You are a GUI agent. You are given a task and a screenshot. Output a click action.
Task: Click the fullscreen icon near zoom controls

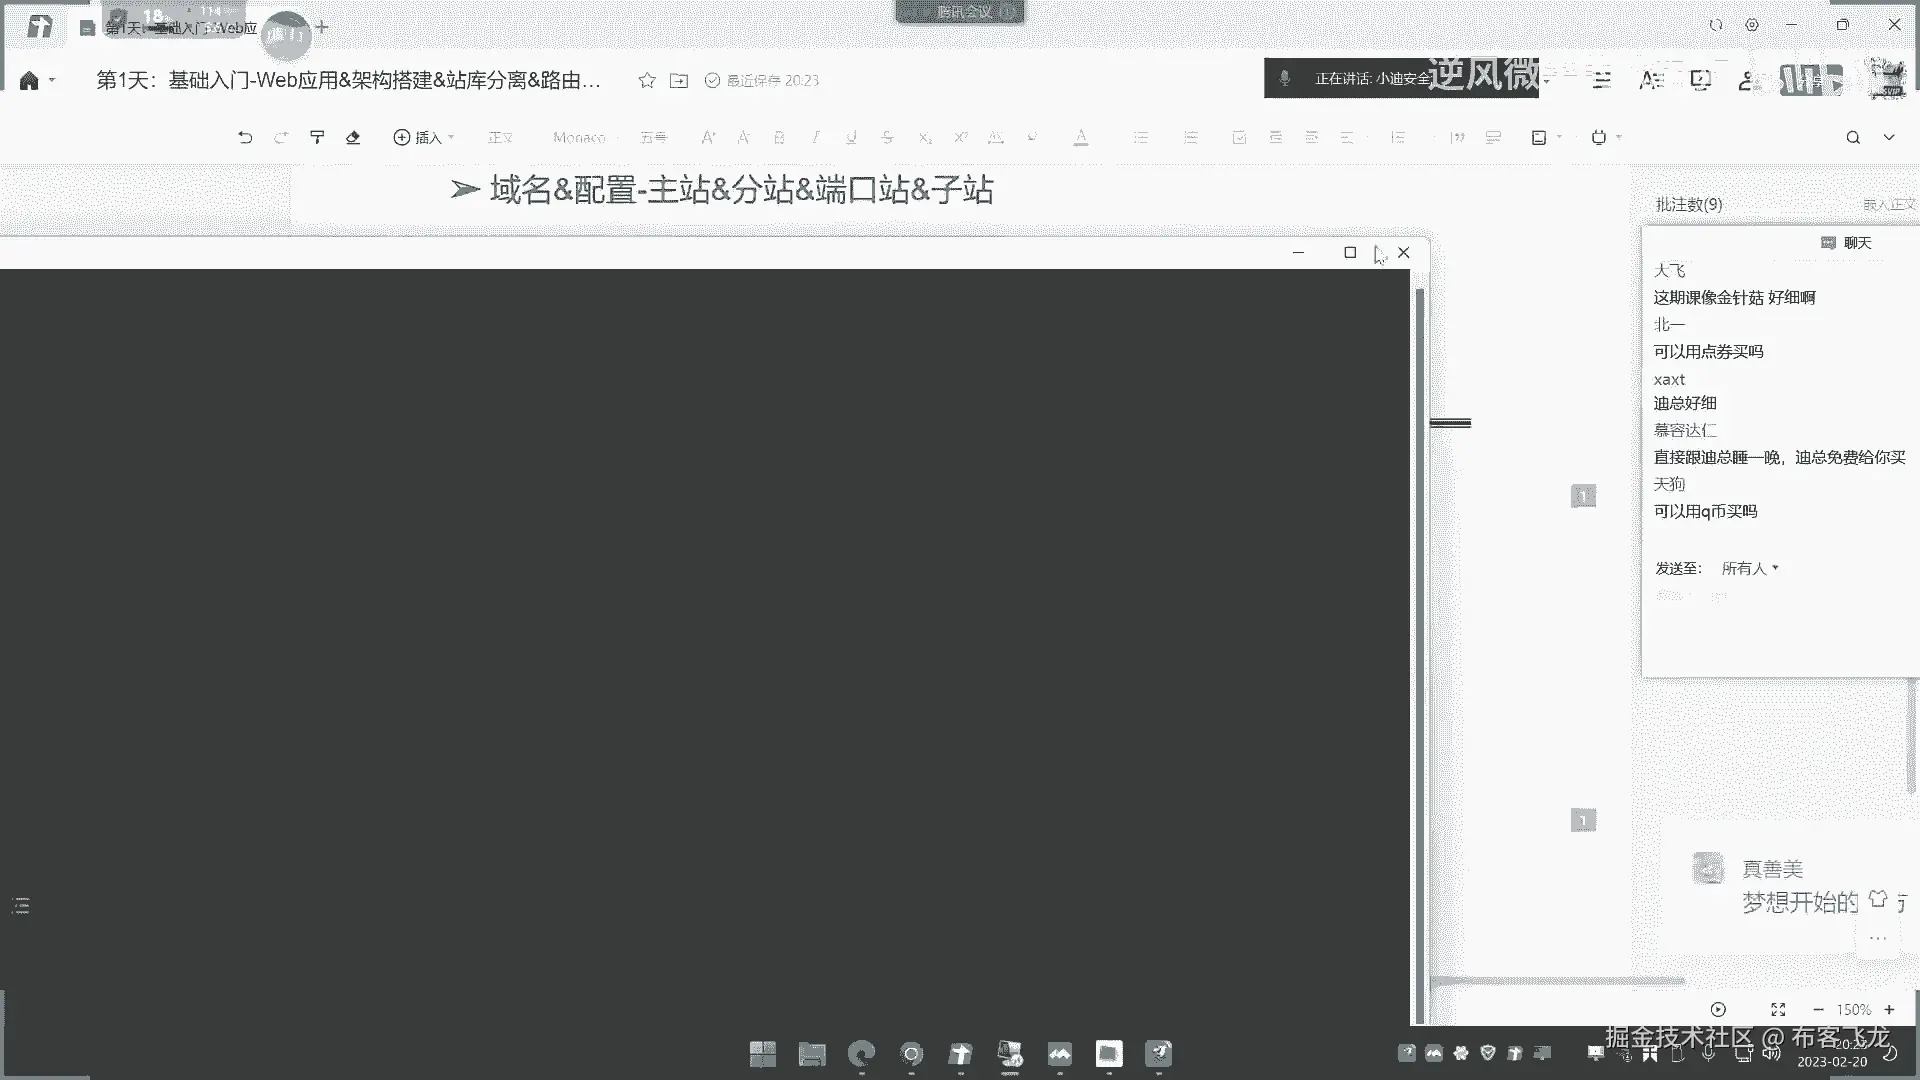[x=1778, y=1010]
